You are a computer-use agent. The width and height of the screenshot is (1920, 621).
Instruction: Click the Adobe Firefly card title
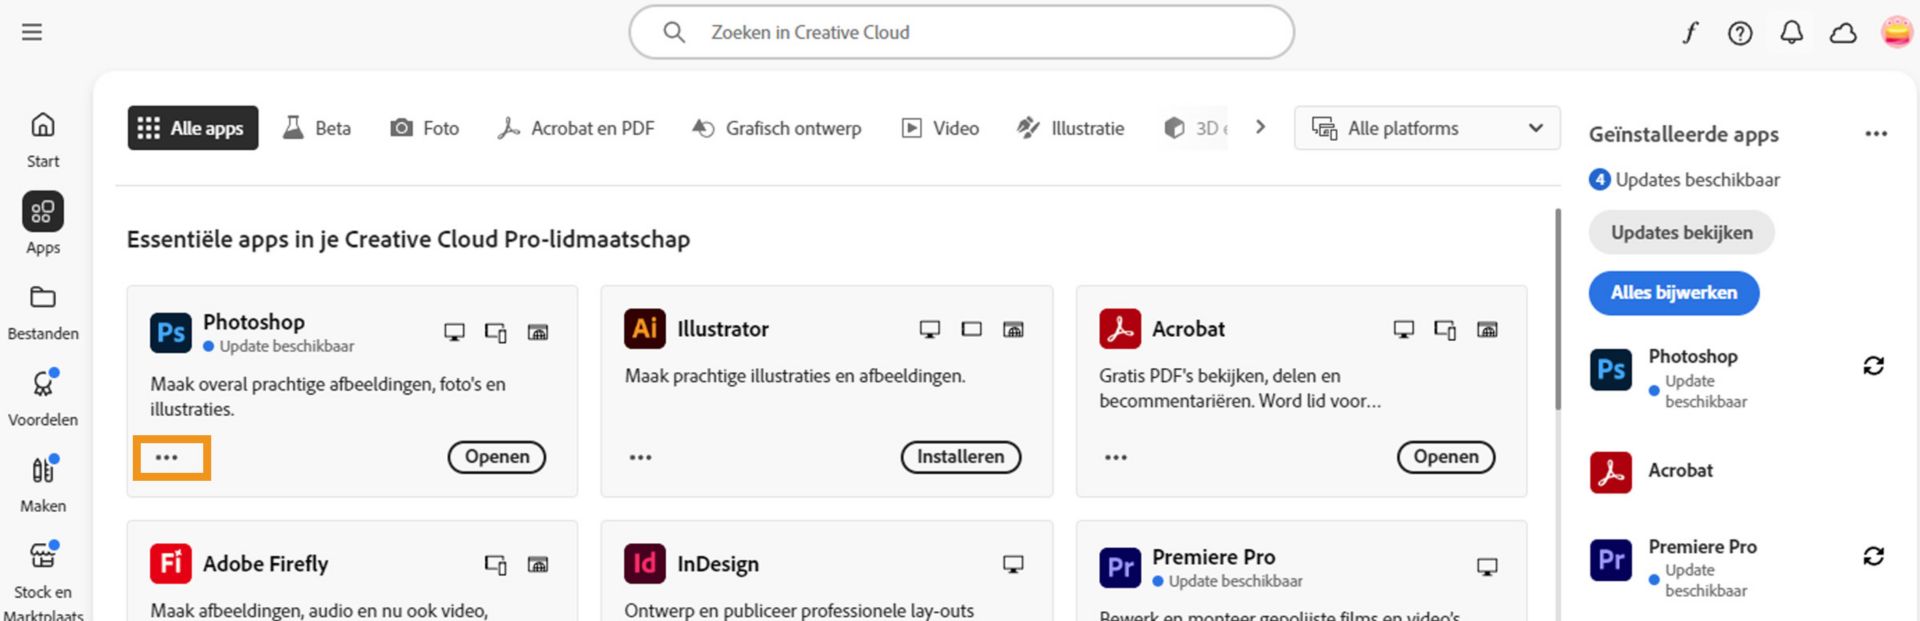265,564
